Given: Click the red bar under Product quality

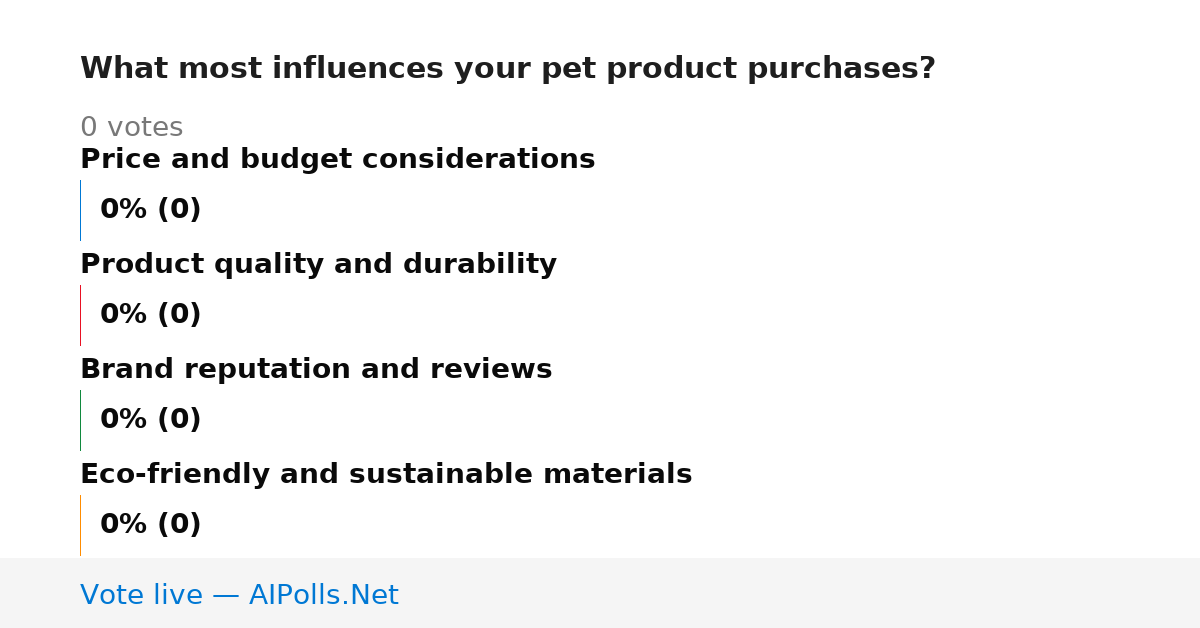Looking at the screenshot, I should click(80, 315).
